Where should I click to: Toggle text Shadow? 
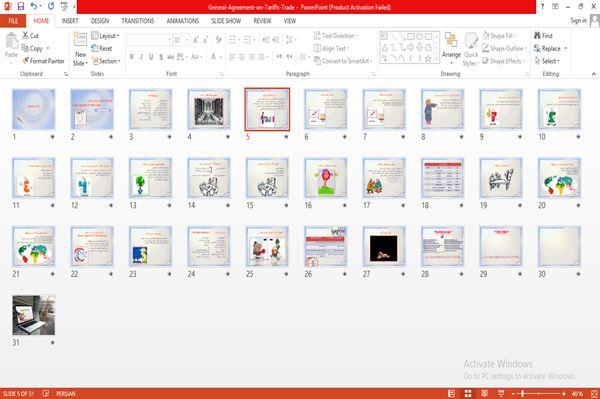161,57
